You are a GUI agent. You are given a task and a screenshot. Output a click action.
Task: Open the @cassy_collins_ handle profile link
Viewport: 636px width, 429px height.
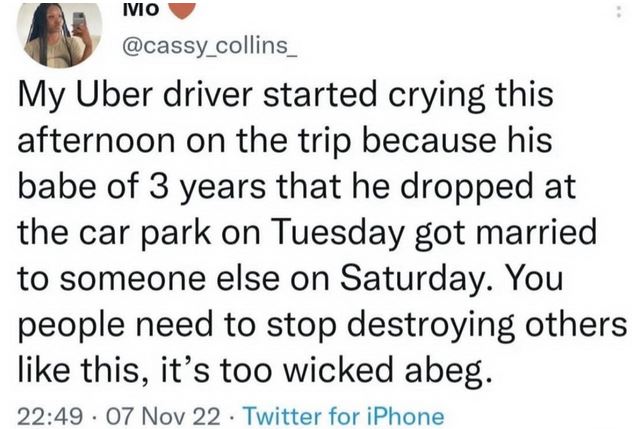[x=210, y=46]
